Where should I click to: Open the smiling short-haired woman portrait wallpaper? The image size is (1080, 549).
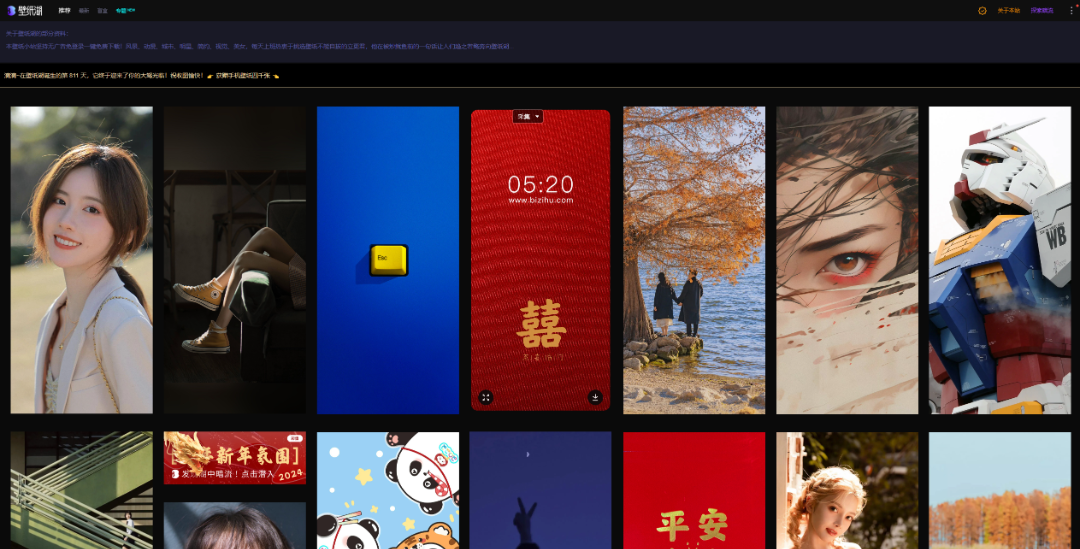tap(81, 260)
